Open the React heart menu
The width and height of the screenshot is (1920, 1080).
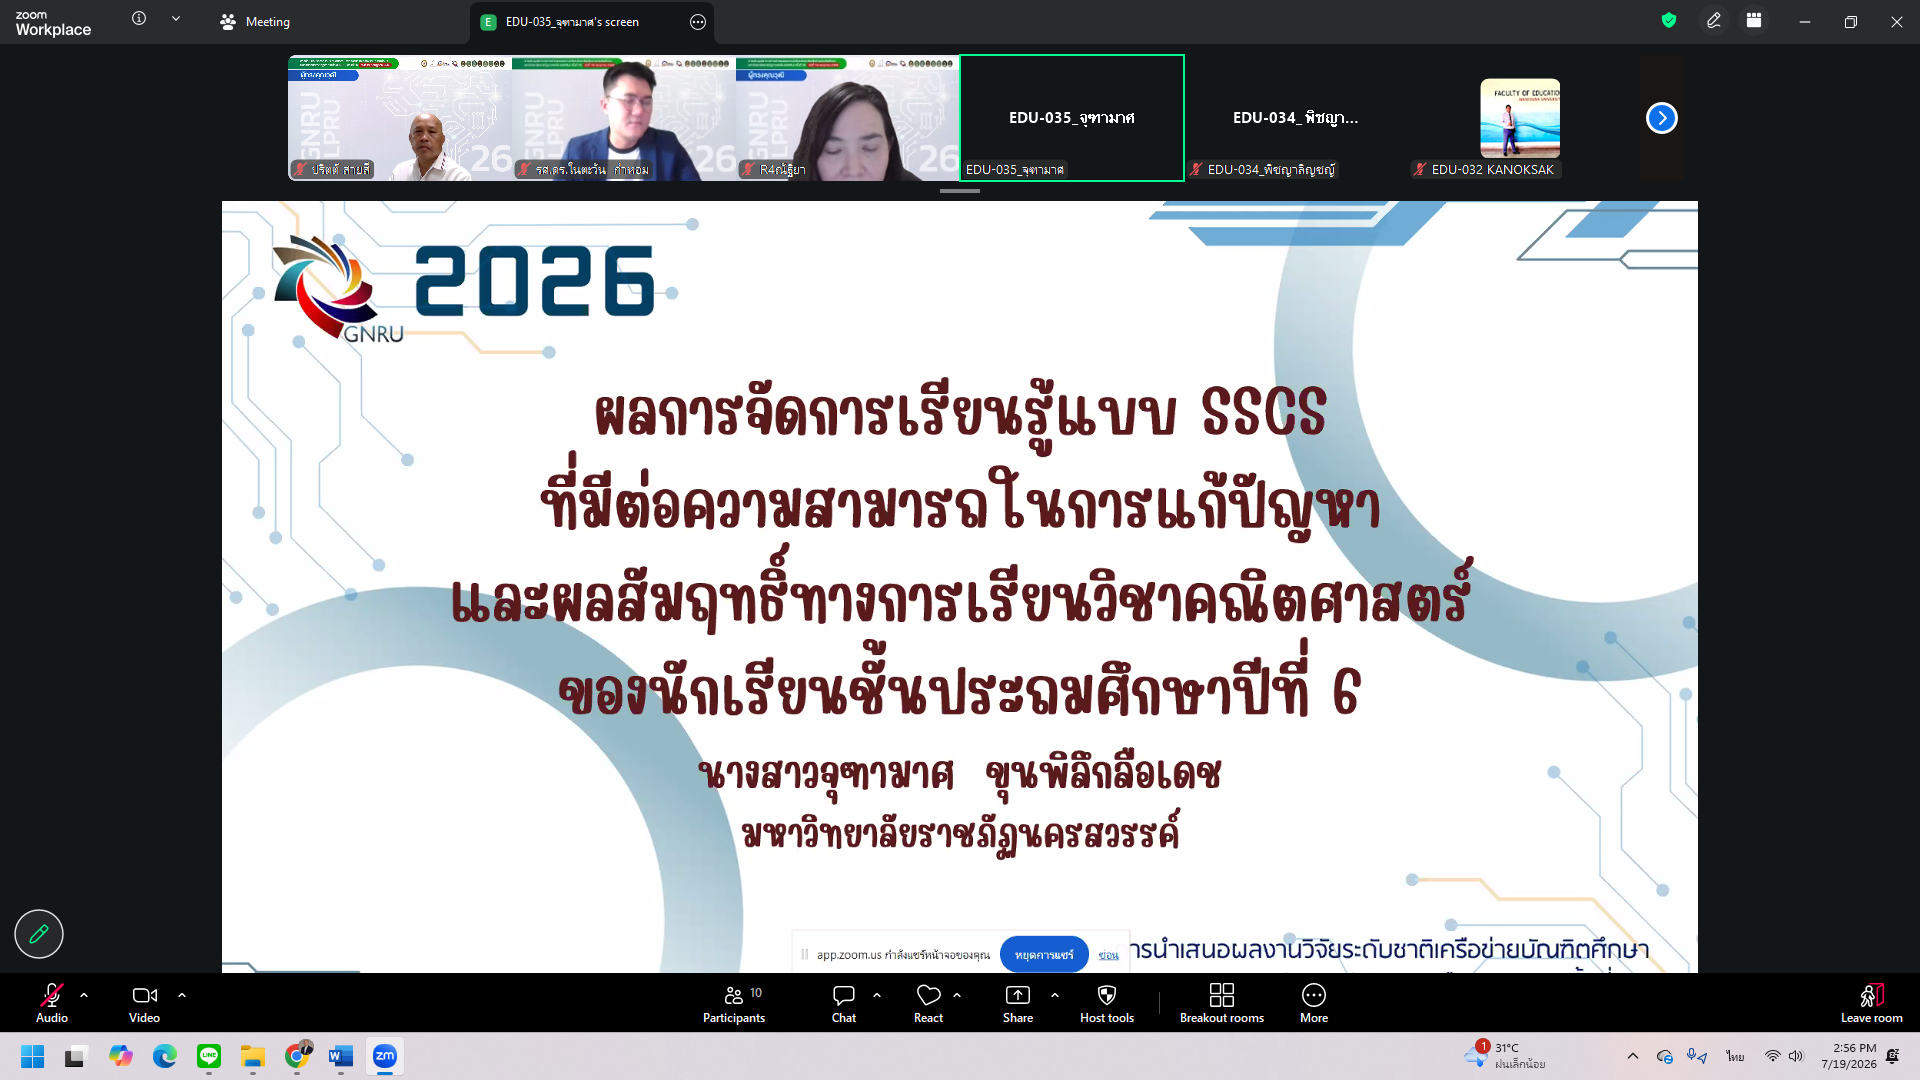(928, 1003)
